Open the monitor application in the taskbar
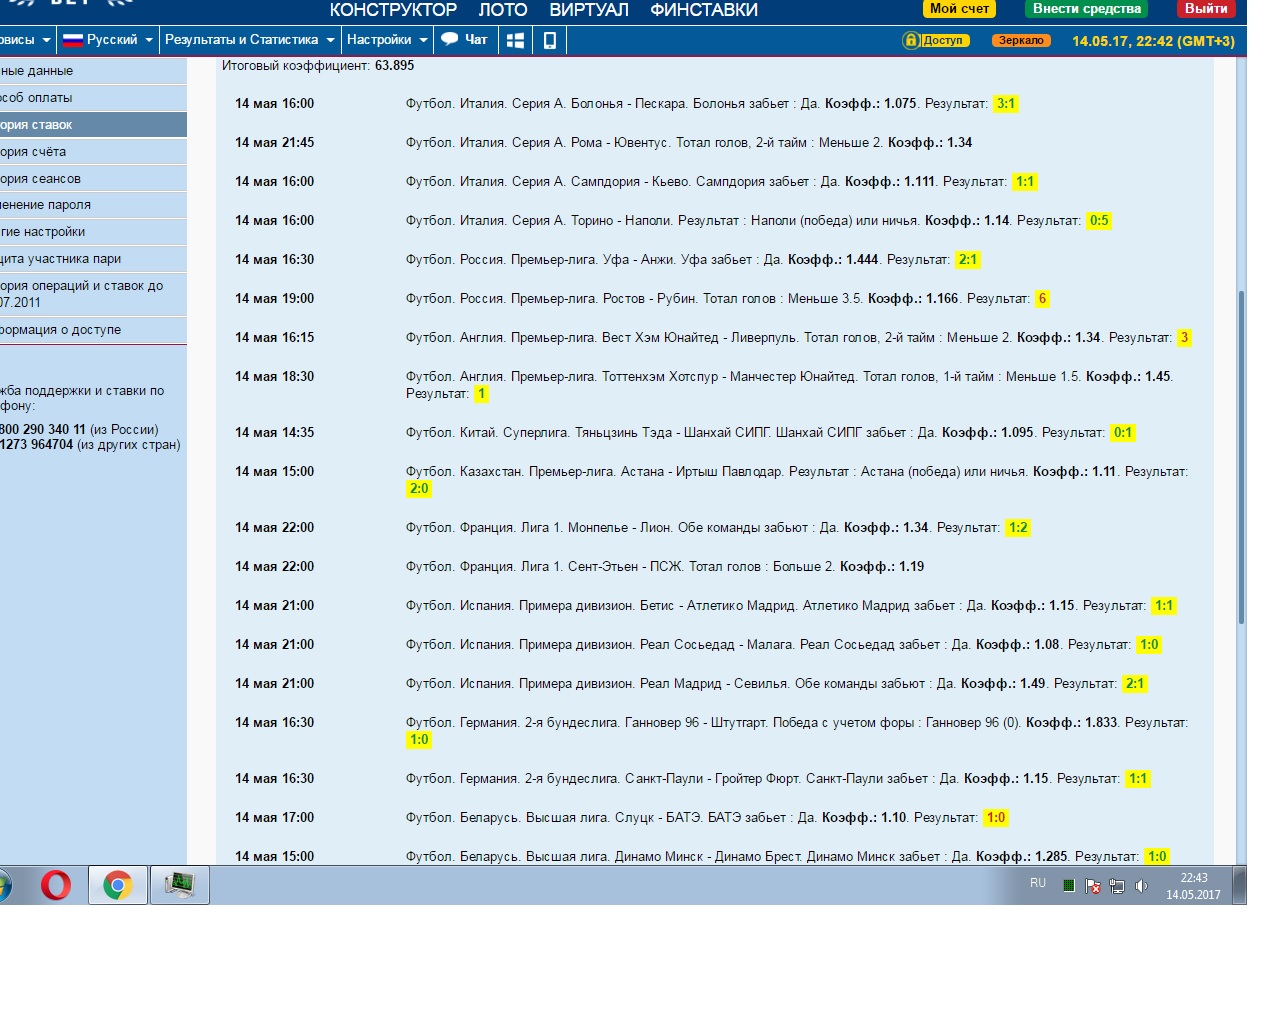Viewport: 1280px width, 1024px height. [x=180, y=885]
